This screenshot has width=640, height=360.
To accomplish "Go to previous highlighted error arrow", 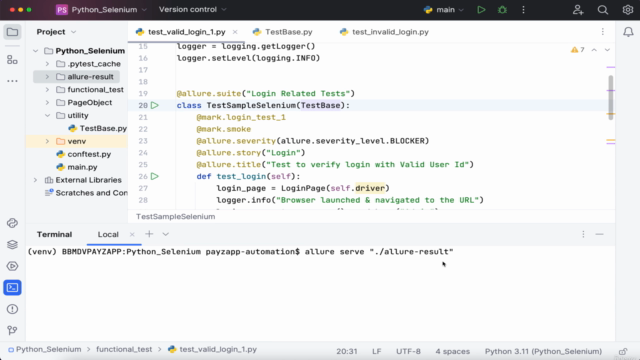I will pos(594,50).
